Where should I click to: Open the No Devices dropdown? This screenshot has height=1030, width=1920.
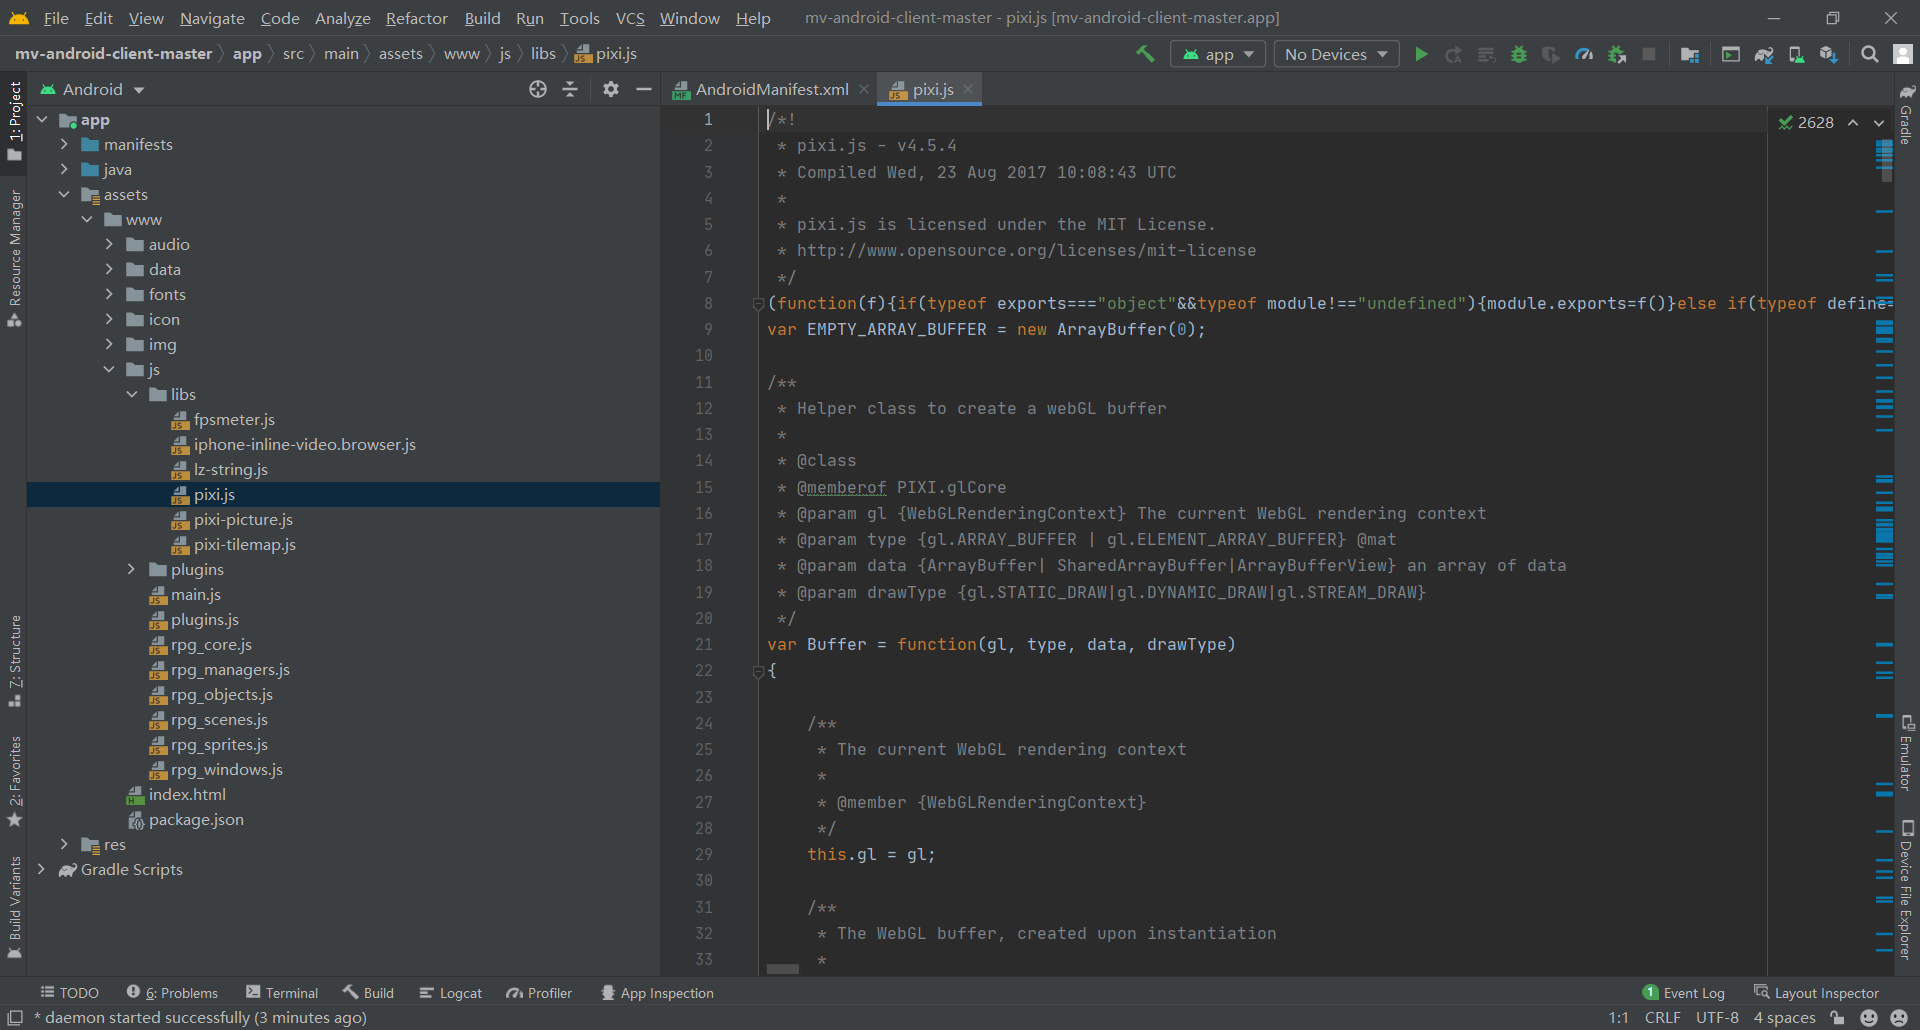pos(1335,54)
